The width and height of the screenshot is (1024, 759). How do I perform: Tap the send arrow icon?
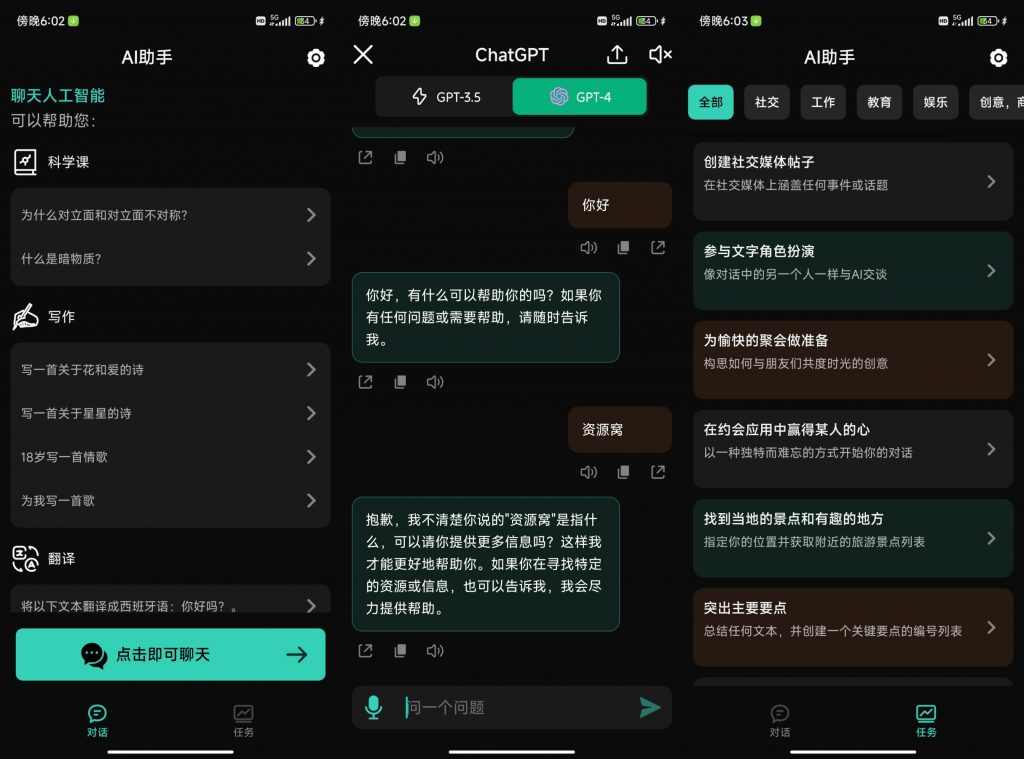[650, 707]
